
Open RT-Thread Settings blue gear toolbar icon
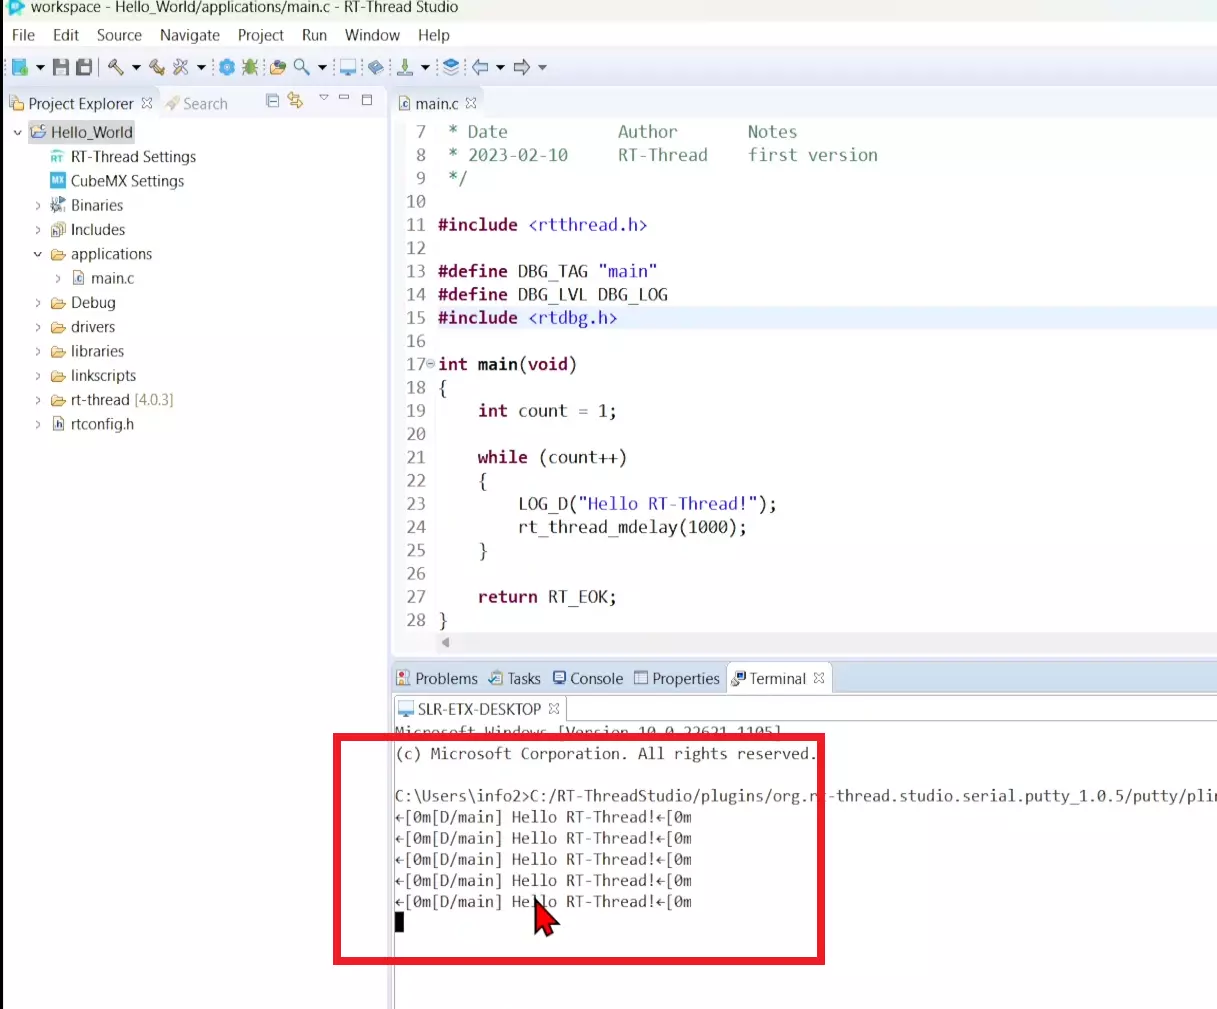pyautogui.click(x=227, y=67)
